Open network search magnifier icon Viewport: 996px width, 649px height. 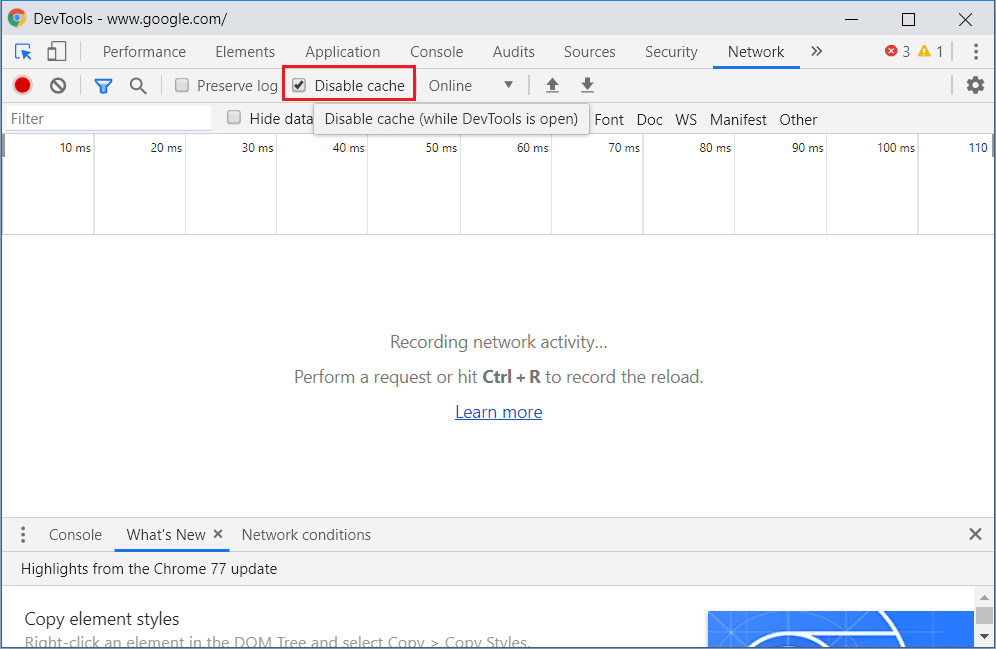pos(138,86)
